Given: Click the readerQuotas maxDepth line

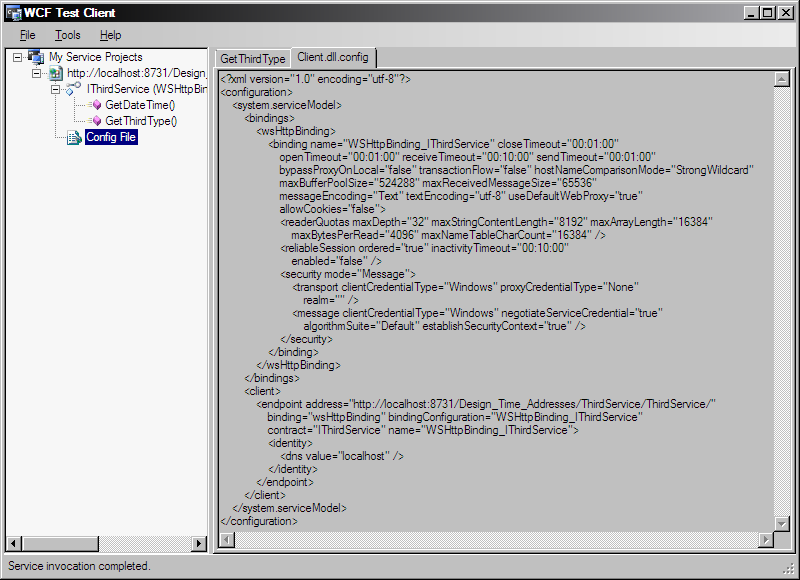Looking at the screenshot, I should [496, 222].
